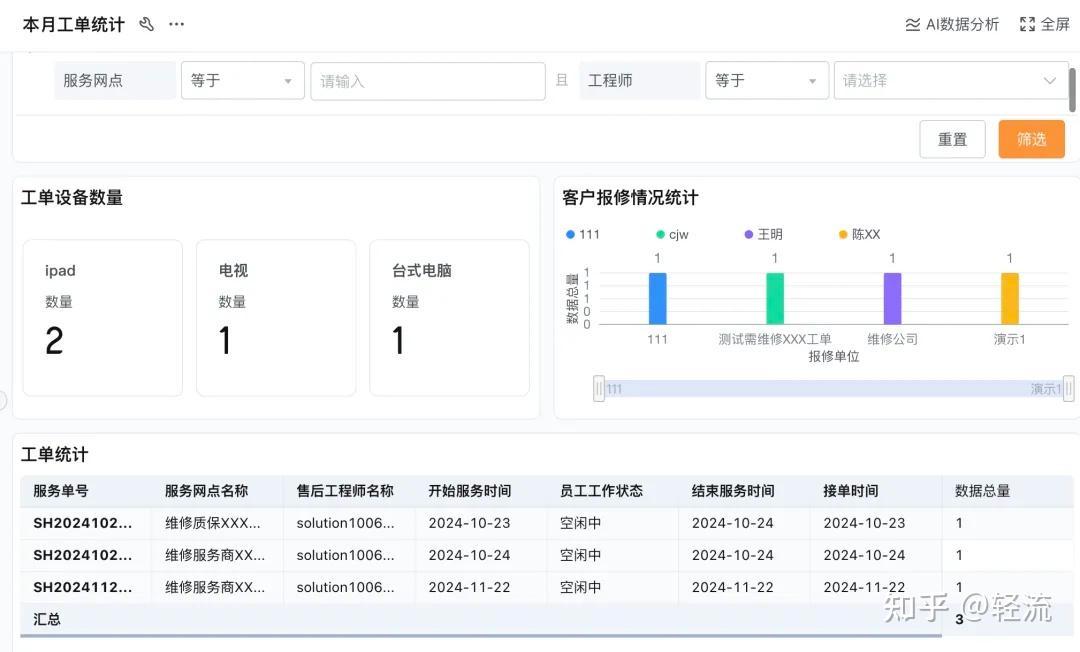Switch to 全屏 fullscreen mode
This screenshot has width=1080, height=652.
(1045, 24)
